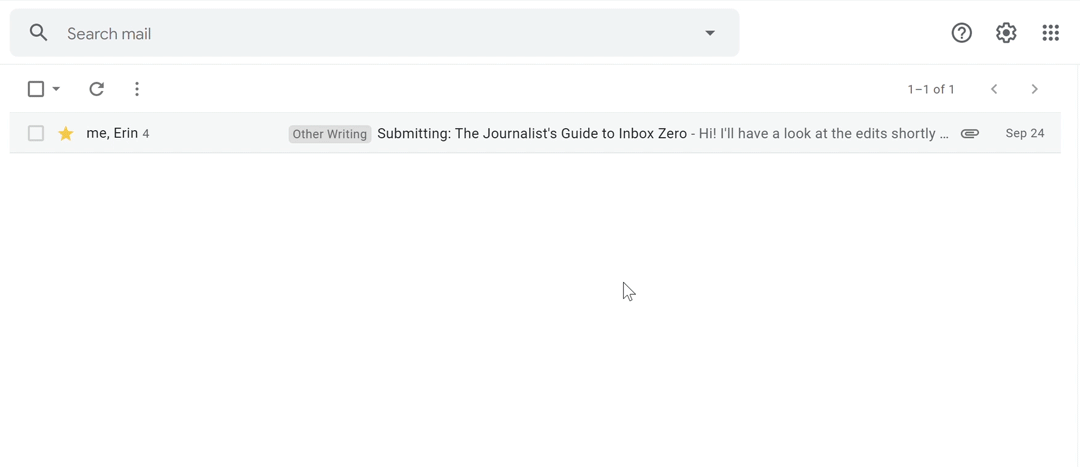Click the search magnifier icon
Screen dimensions: 1080x467
pos(38,33)
